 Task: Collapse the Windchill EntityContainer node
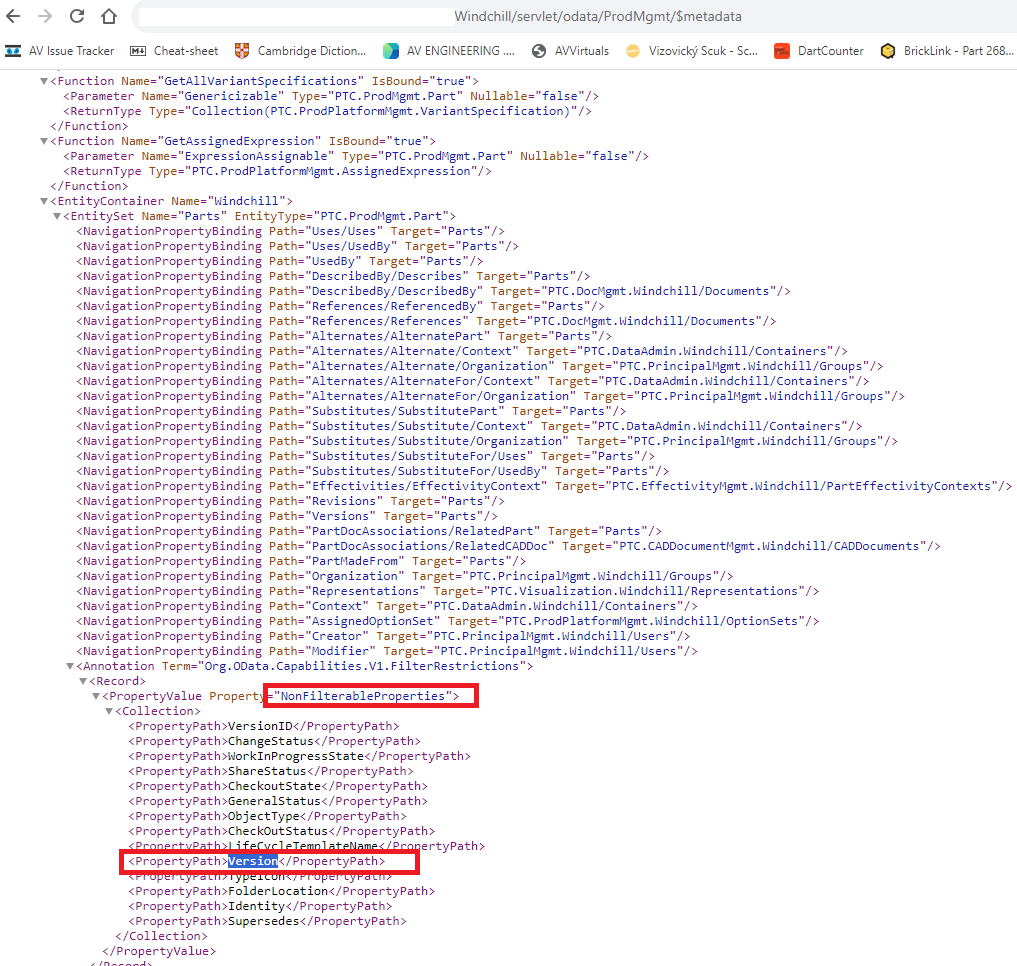[x=44, y=200]
